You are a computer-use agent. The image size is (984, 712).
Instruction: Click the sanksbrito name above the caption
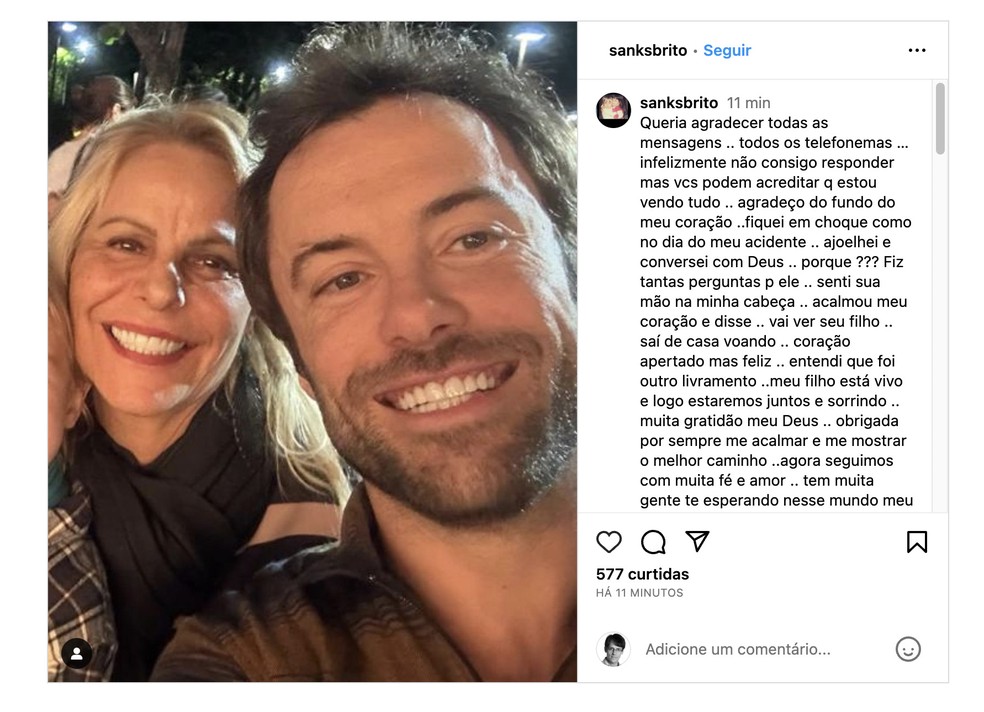679,102
